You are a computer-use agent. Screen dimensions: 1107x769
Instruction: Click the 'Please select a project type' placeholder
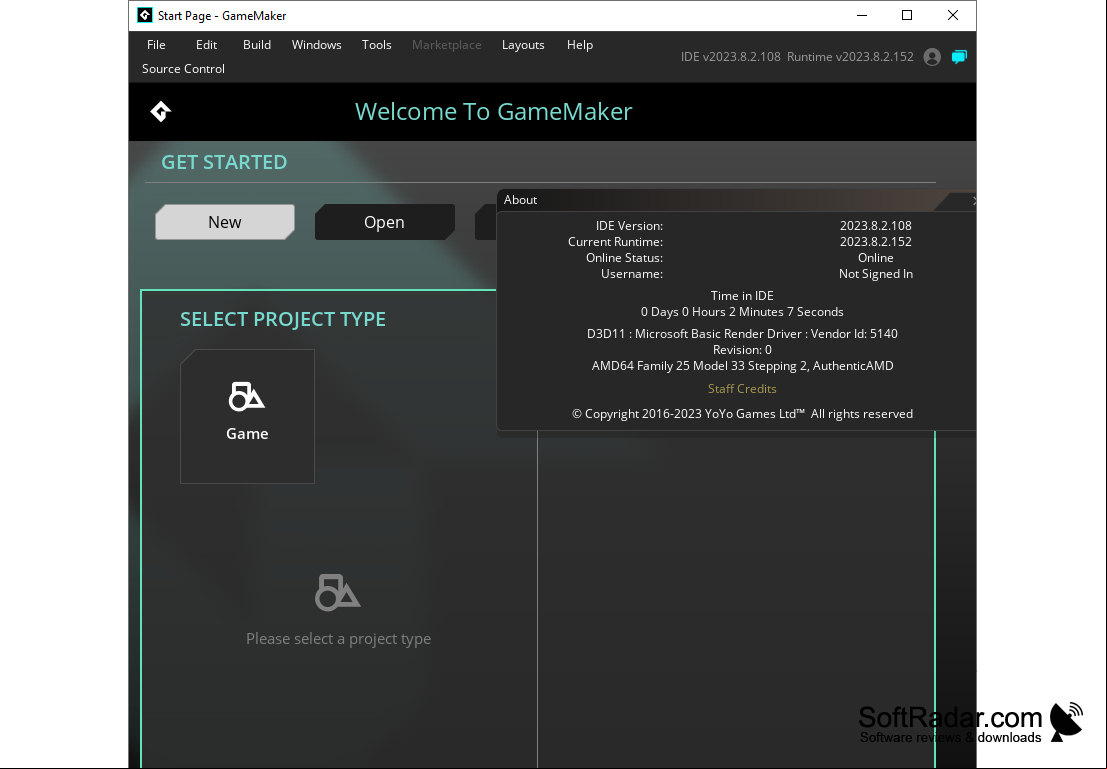pyautogui.click(x=338, y=638)
